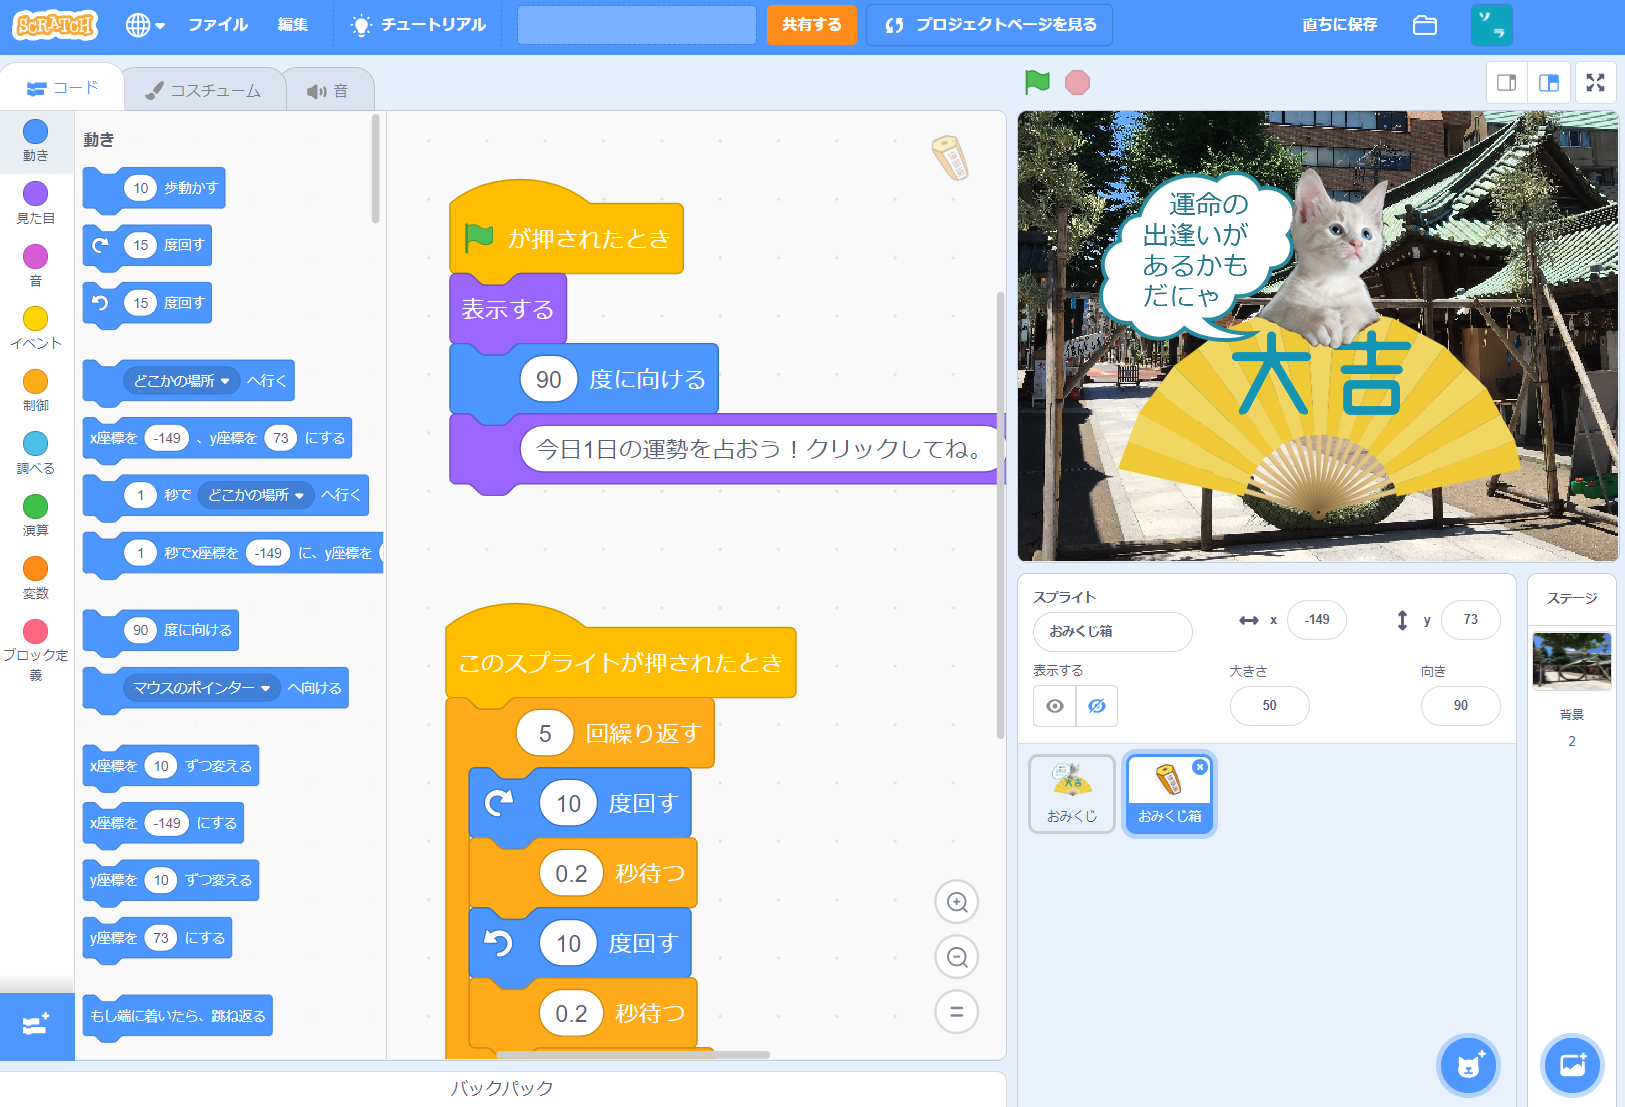Screen dimensions: 1625x1107
Task: Open the ファイル menu
Action: [x=218, y=25]
